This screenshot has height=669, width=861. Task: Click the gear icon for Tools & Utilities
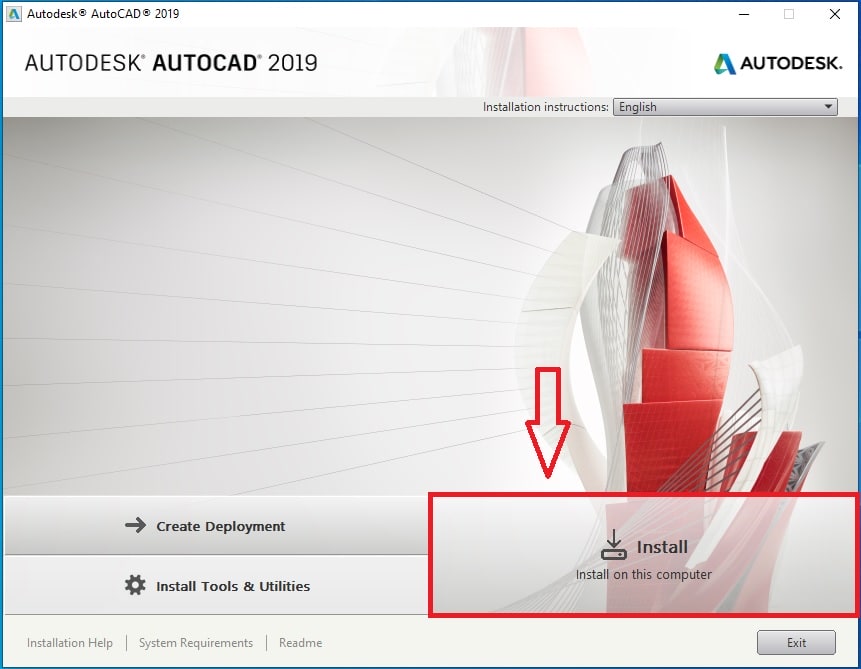click(135, 586)
